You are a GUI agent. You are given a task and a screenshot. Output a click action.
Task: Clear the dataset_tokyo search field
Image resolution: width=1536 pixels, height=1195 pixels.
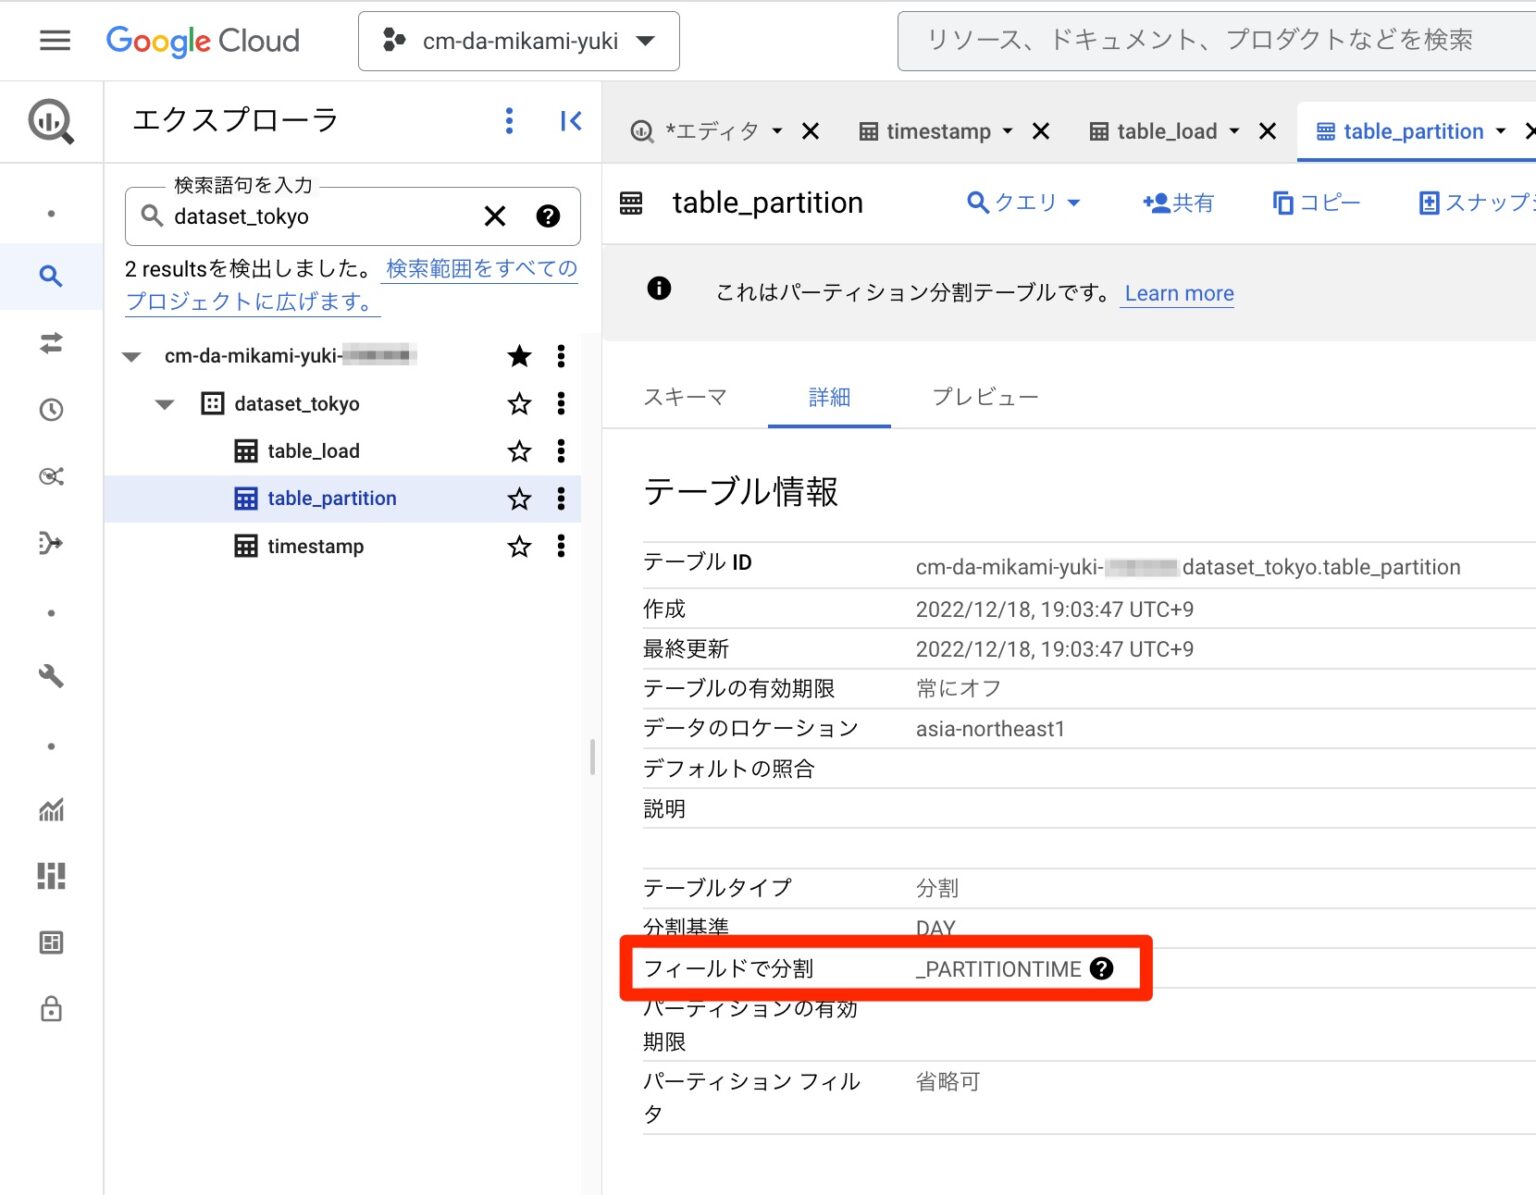click(494, 216)
